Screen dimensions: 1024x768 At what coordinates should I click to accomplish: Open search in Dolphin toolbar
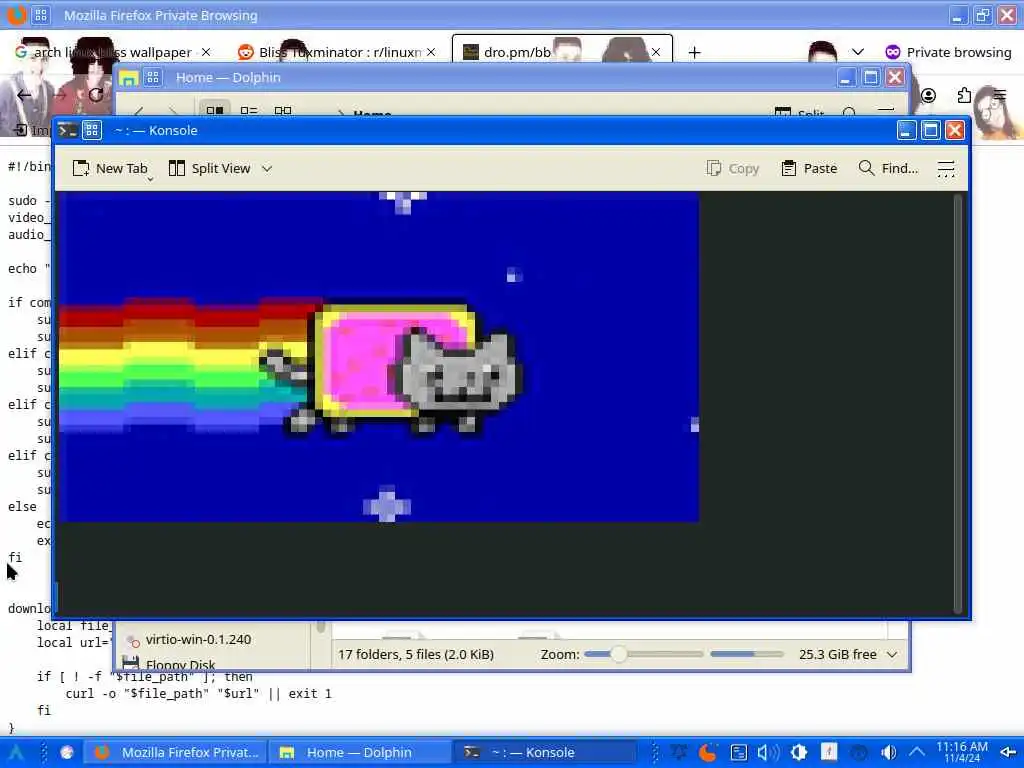(849, 112)
